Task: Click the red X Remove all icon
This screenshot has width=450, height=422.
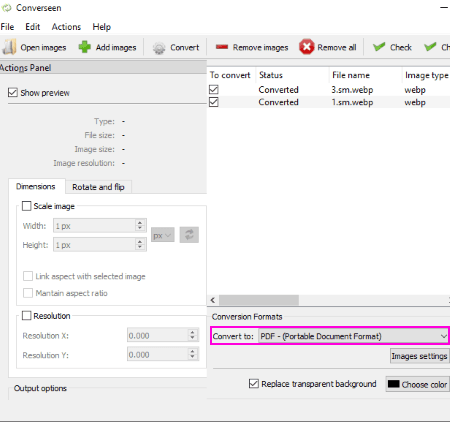Action: click(306, 47)
